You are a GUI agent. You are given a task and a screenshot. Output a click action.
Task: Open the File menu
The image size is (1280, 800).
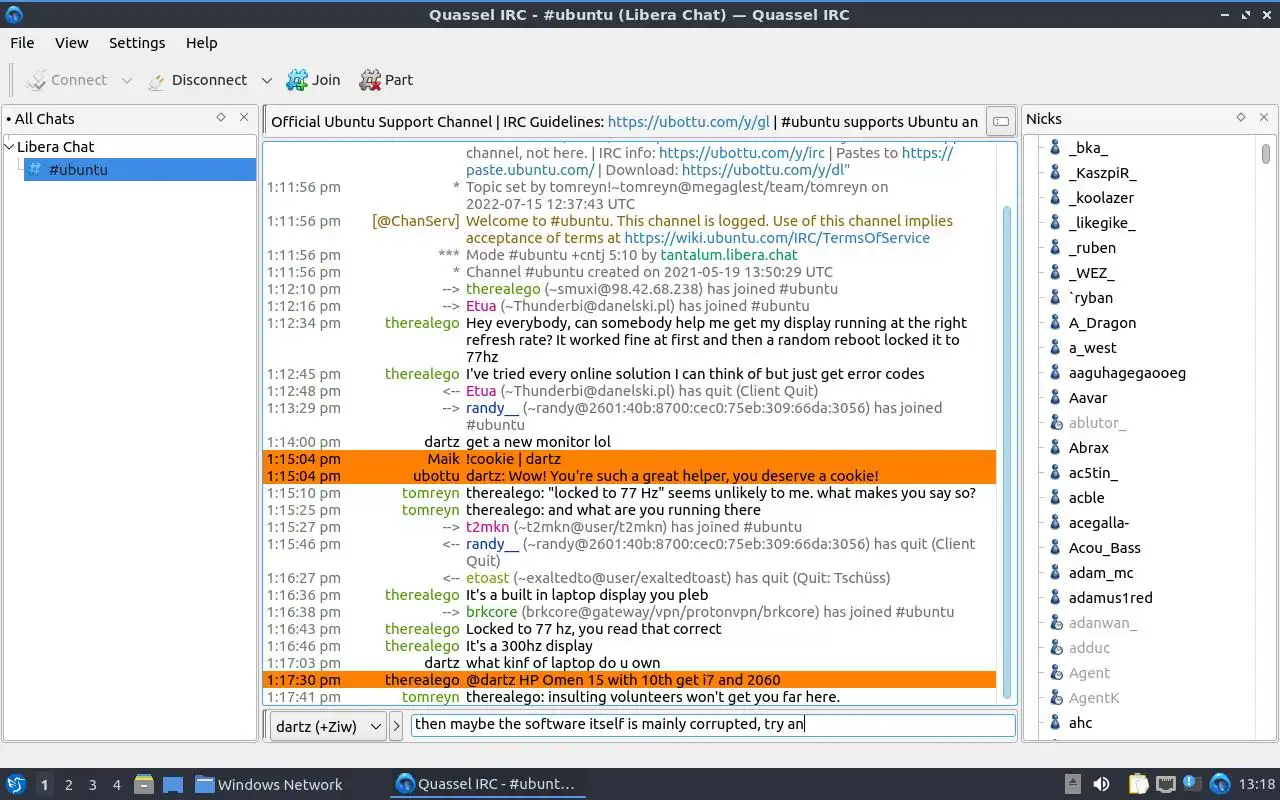tap(22, 43)
